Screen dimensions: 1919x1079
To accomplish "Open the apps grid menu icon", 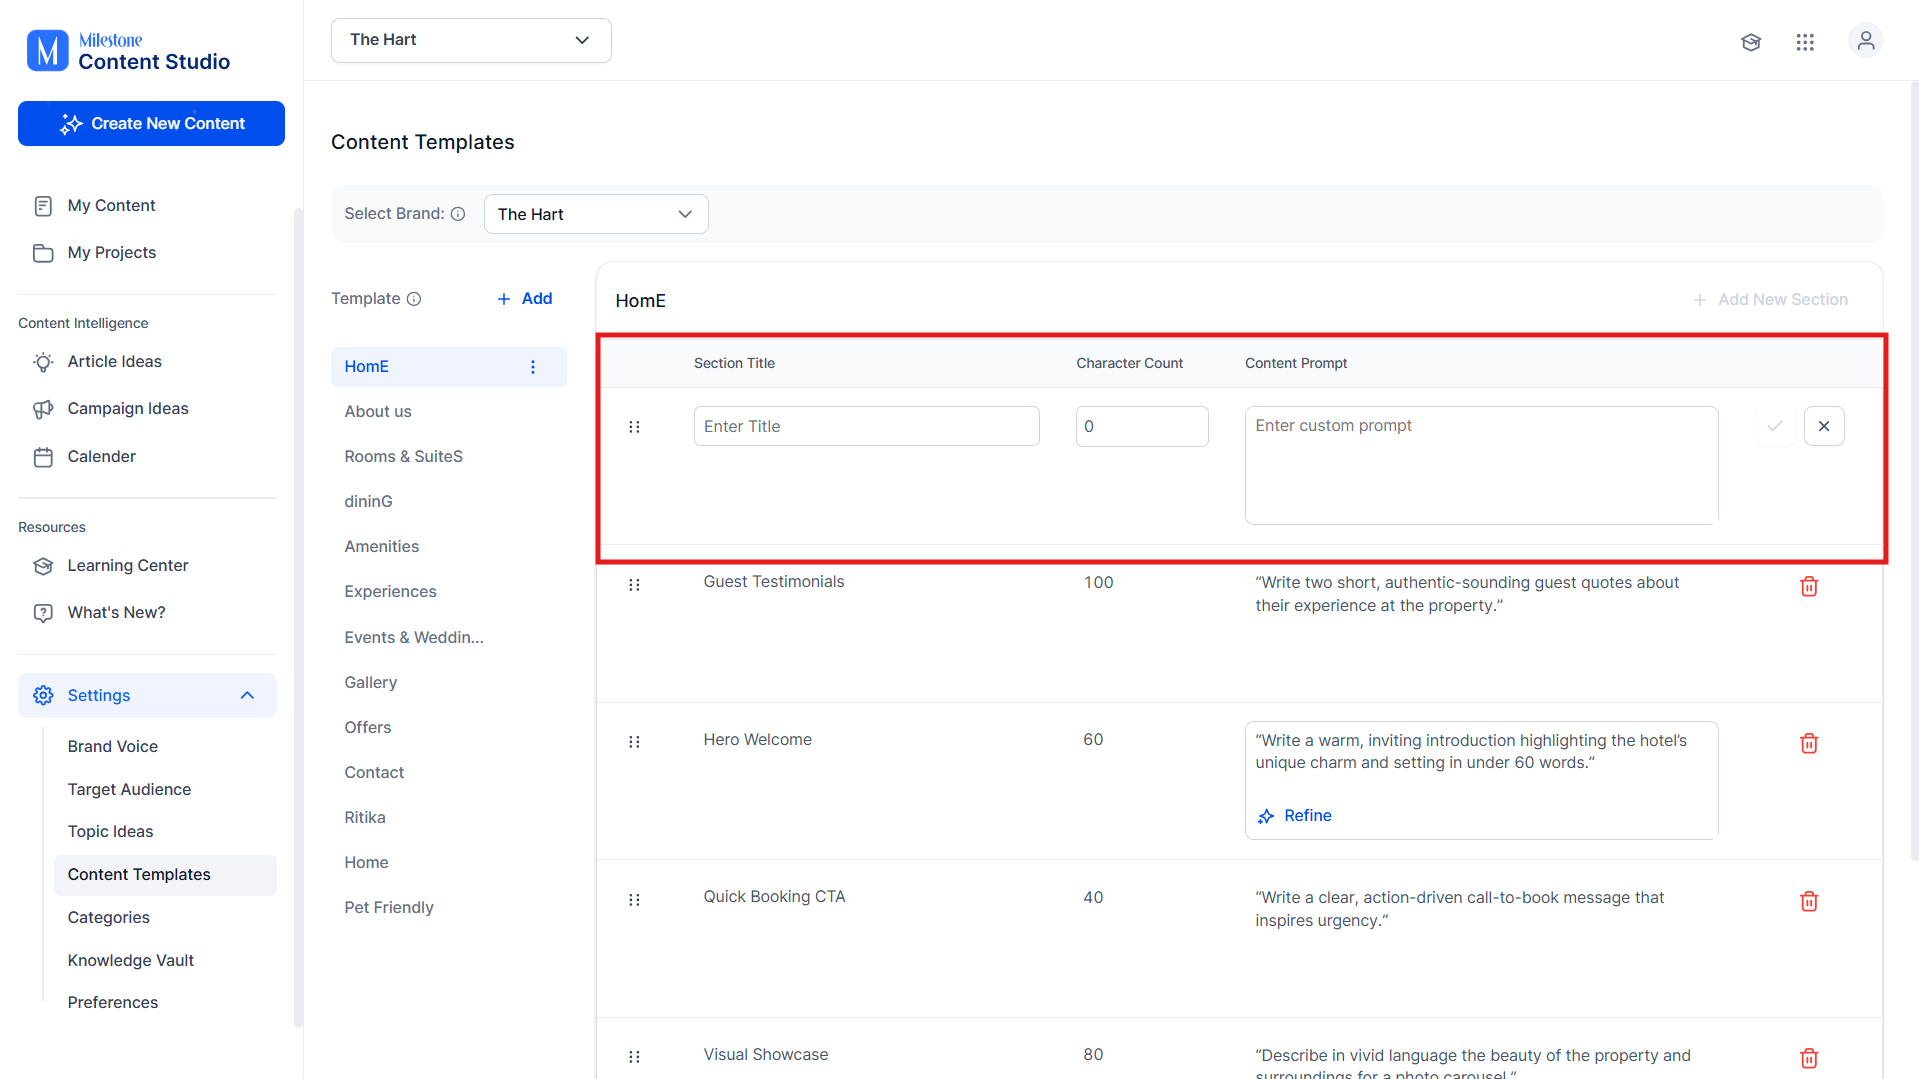I will [x=1805, y=42].
